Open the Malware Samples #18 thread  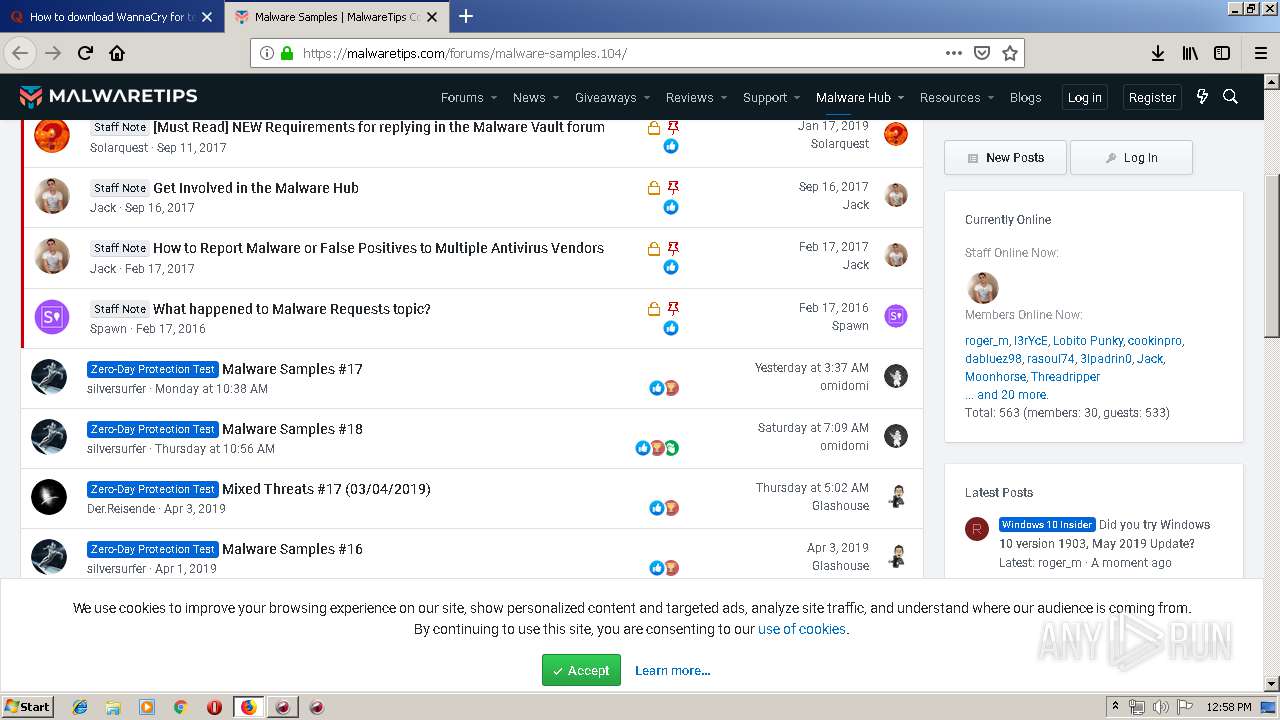point(292,429)
